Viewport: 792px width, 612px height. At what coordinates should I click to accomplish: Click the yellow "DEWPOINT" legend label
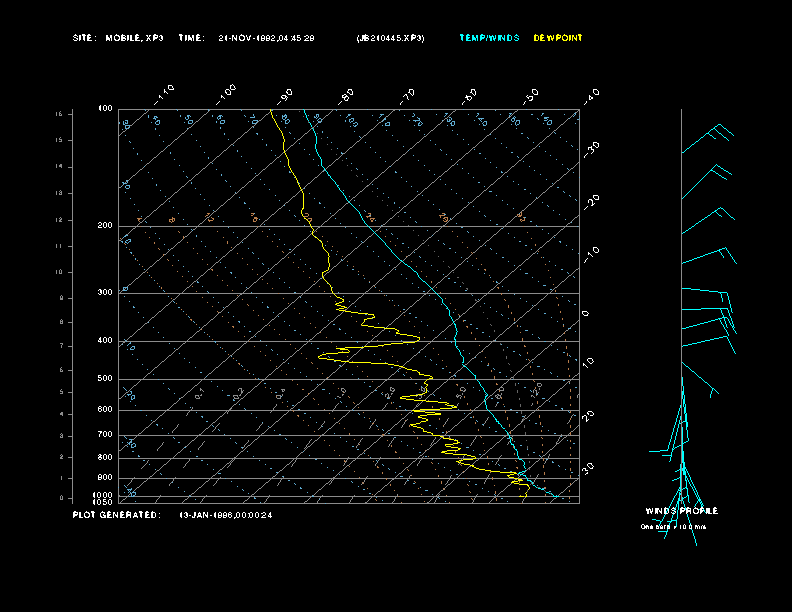(x=558, y=38)
